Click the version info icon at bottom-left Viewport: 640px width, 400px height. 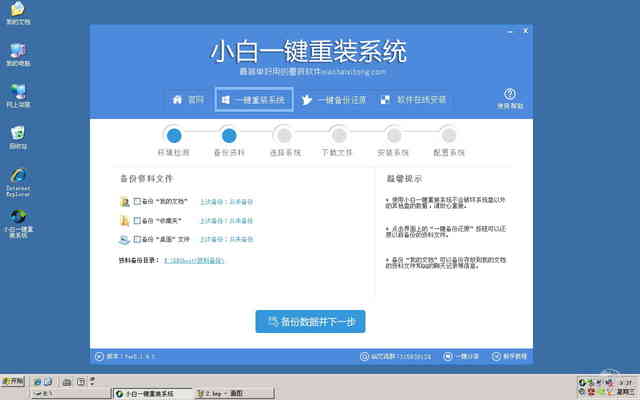(x=98, y=357)
